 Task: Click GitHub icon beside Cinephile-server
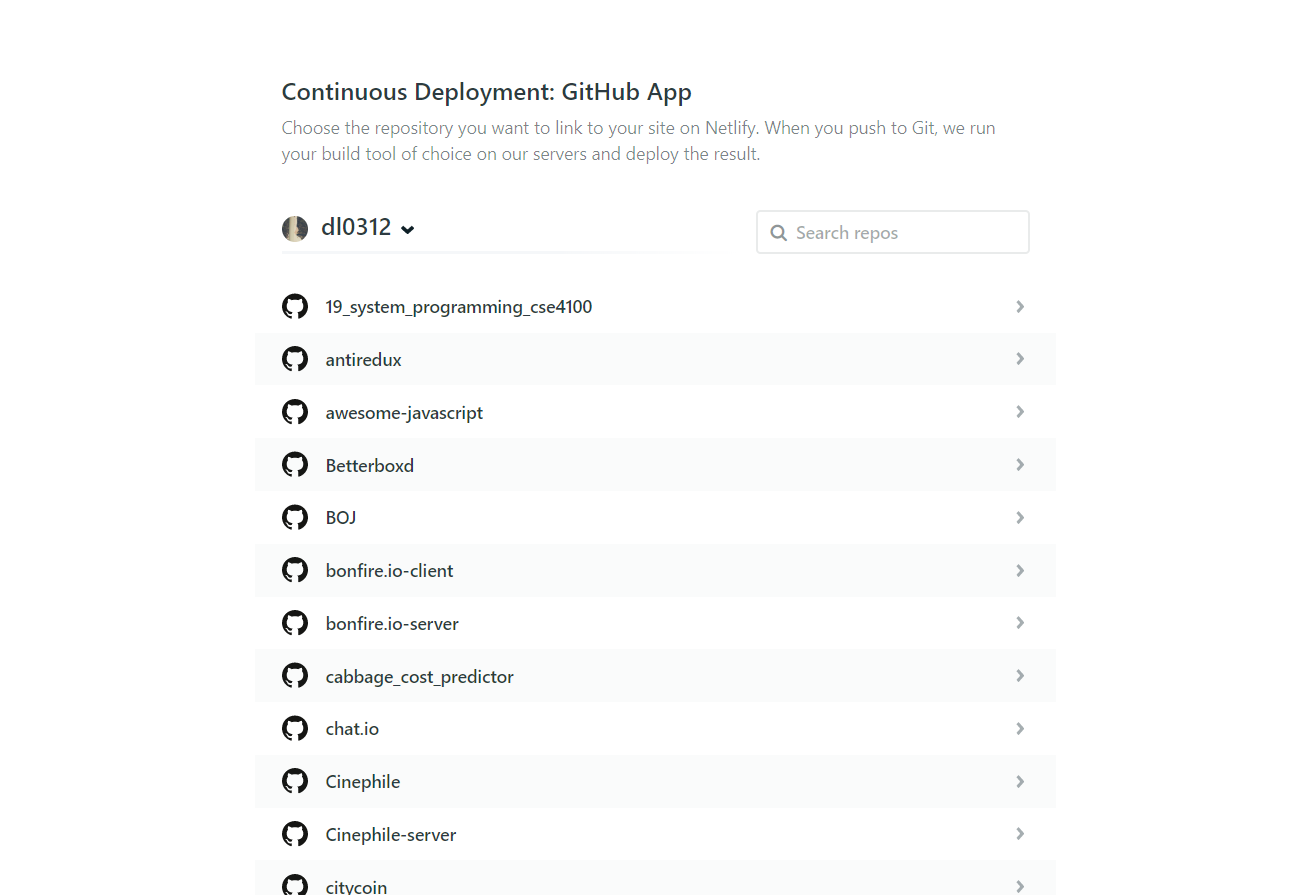pyautogui.click(x=295, y=834)
